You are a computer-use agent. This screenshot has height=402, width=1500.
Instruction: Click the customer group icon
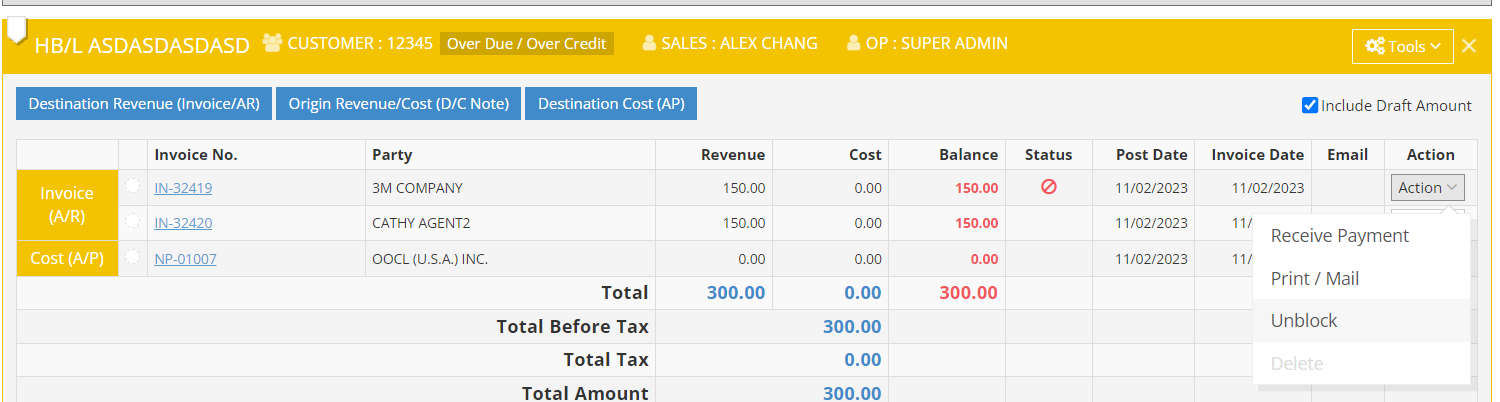pos(272,43)
